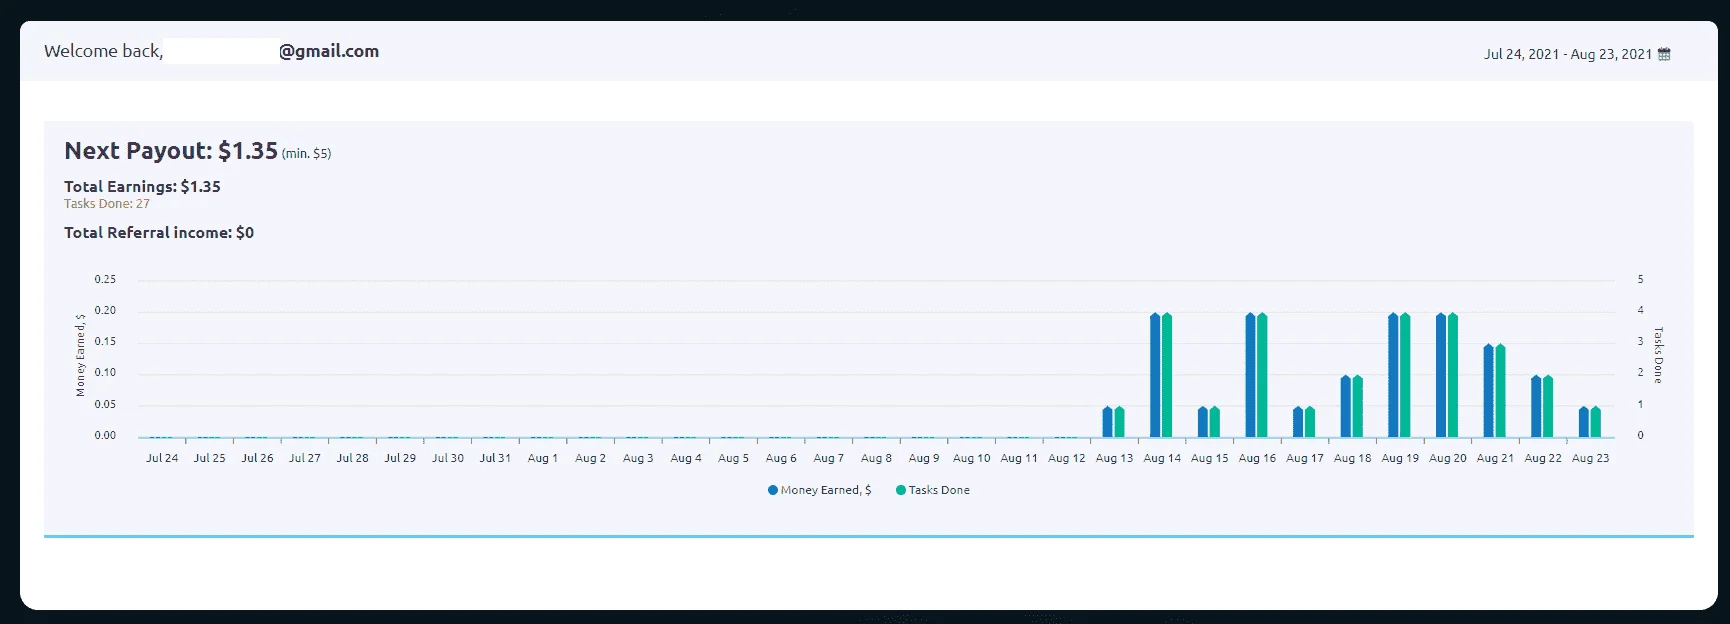The width and height of the screenshot is (1730, 624).
Task: Click the @gmail.com welcome text
Action: pos(329,51)
